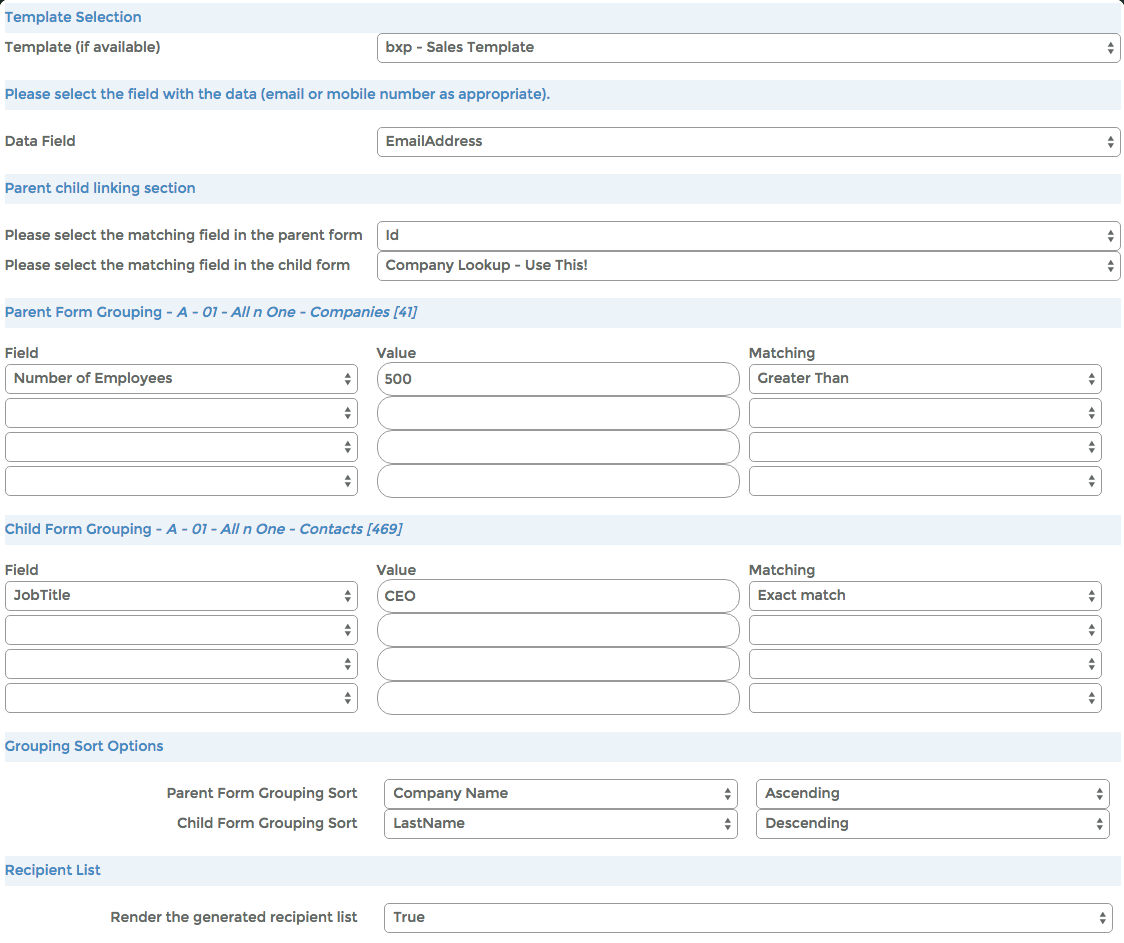The image size is (1124, 943).
Task: Click the value field containing 500
Action: [558, 379]
